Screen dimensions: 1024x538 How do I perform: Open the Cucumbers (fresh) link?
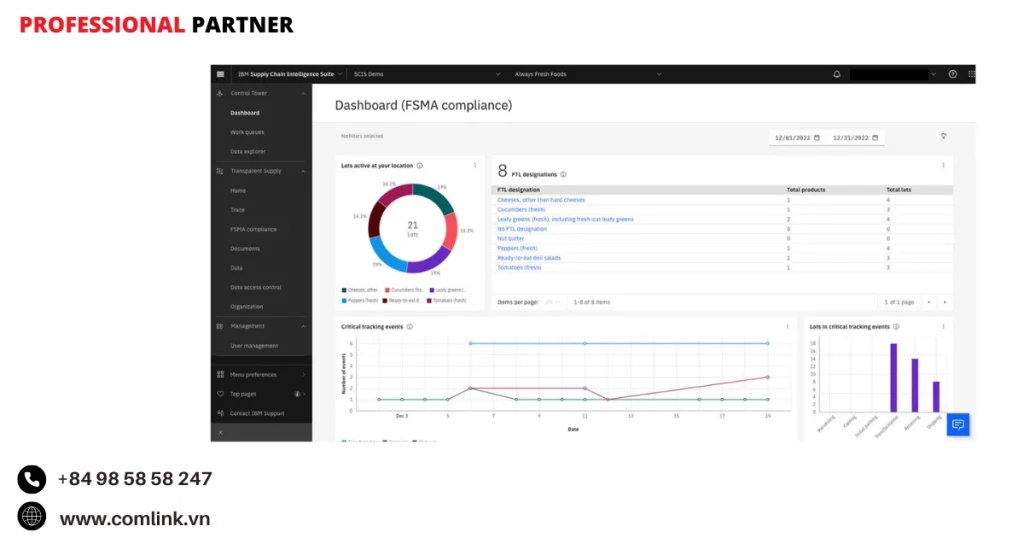tap(521, 210)
